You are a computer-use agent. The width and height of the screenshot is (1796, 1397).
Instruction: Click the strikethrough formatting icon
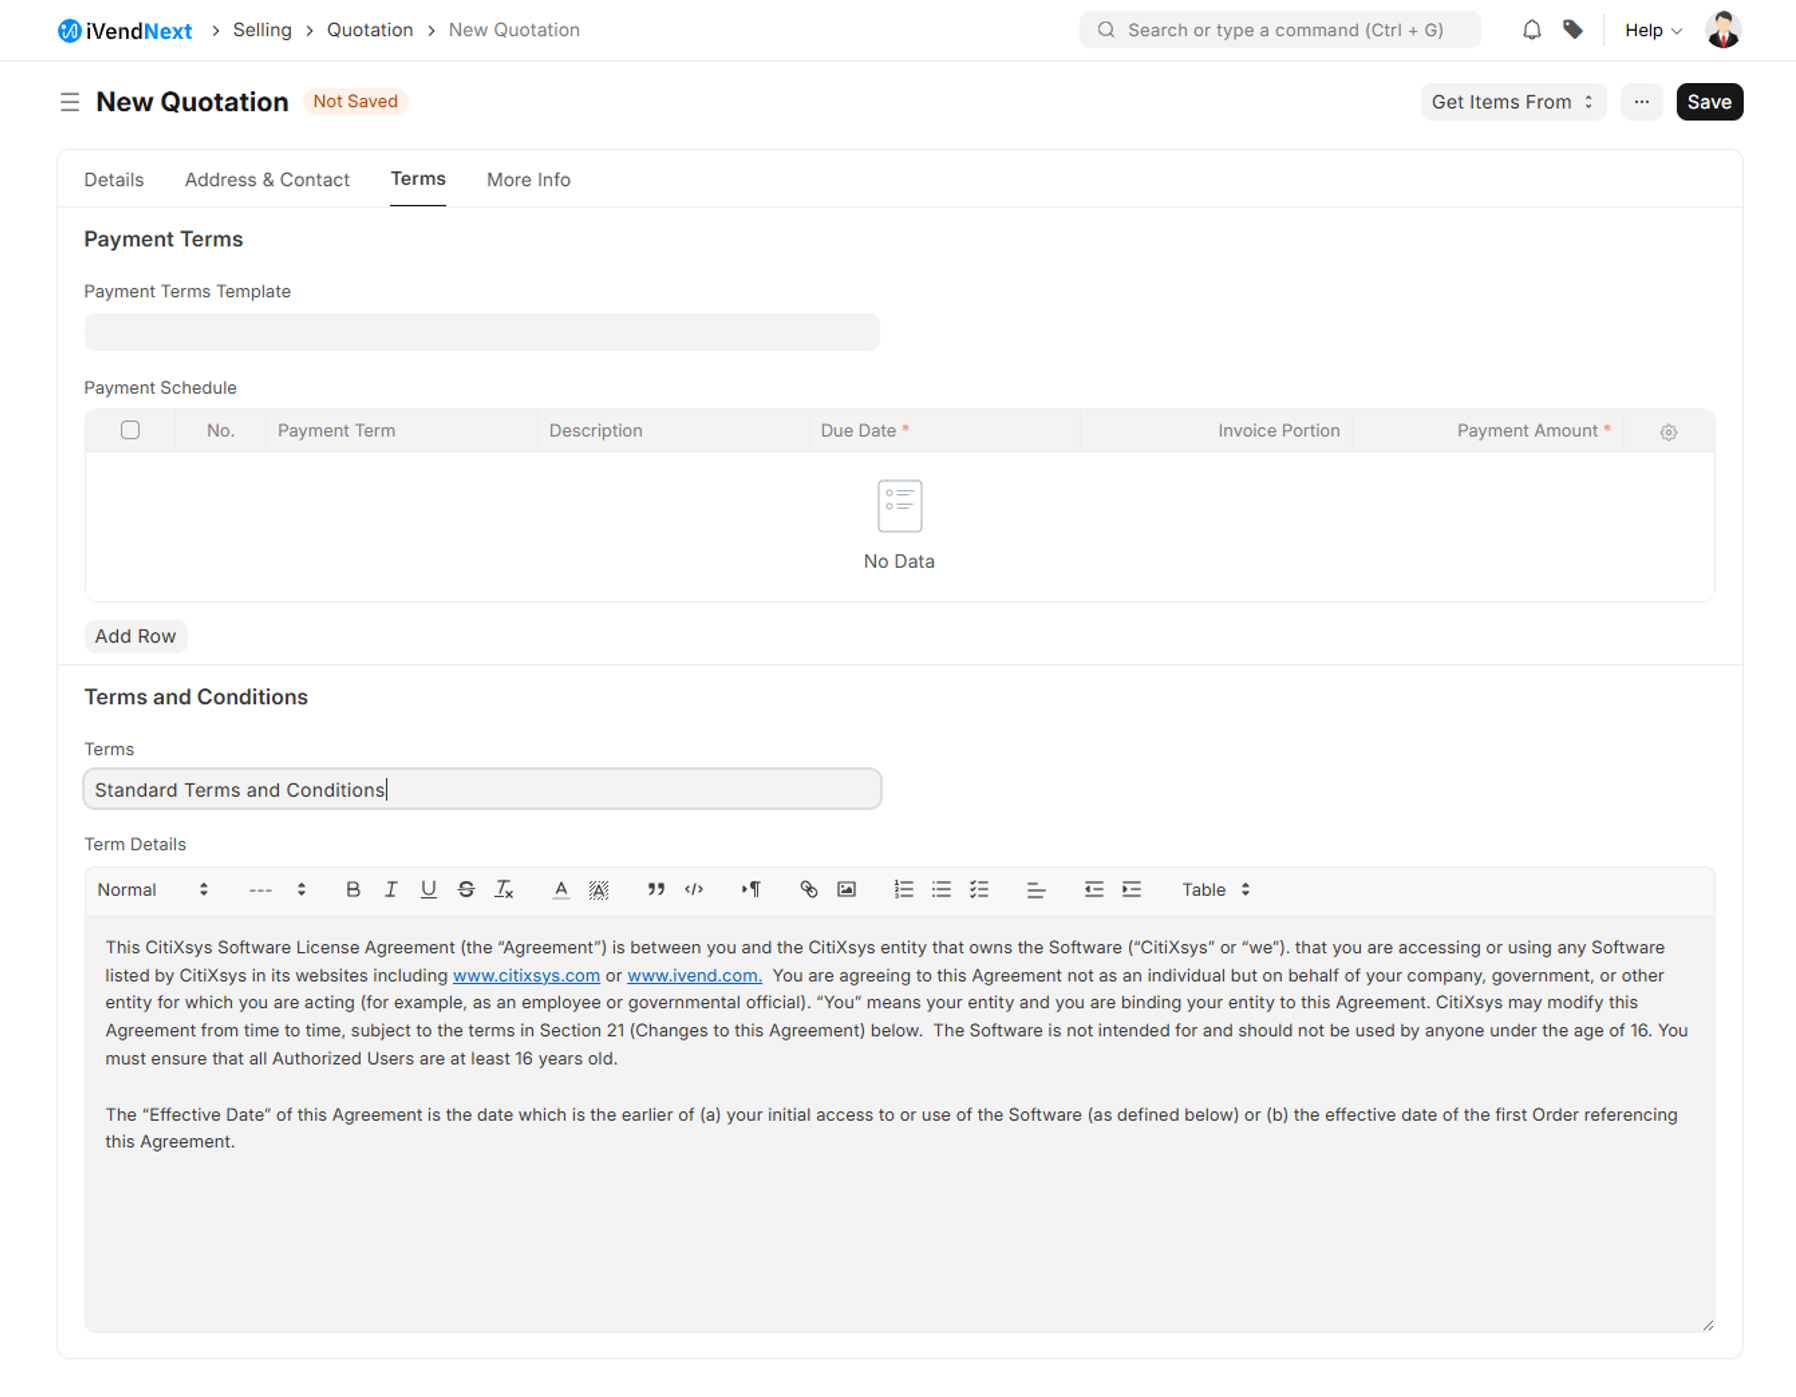coord(466,889)
